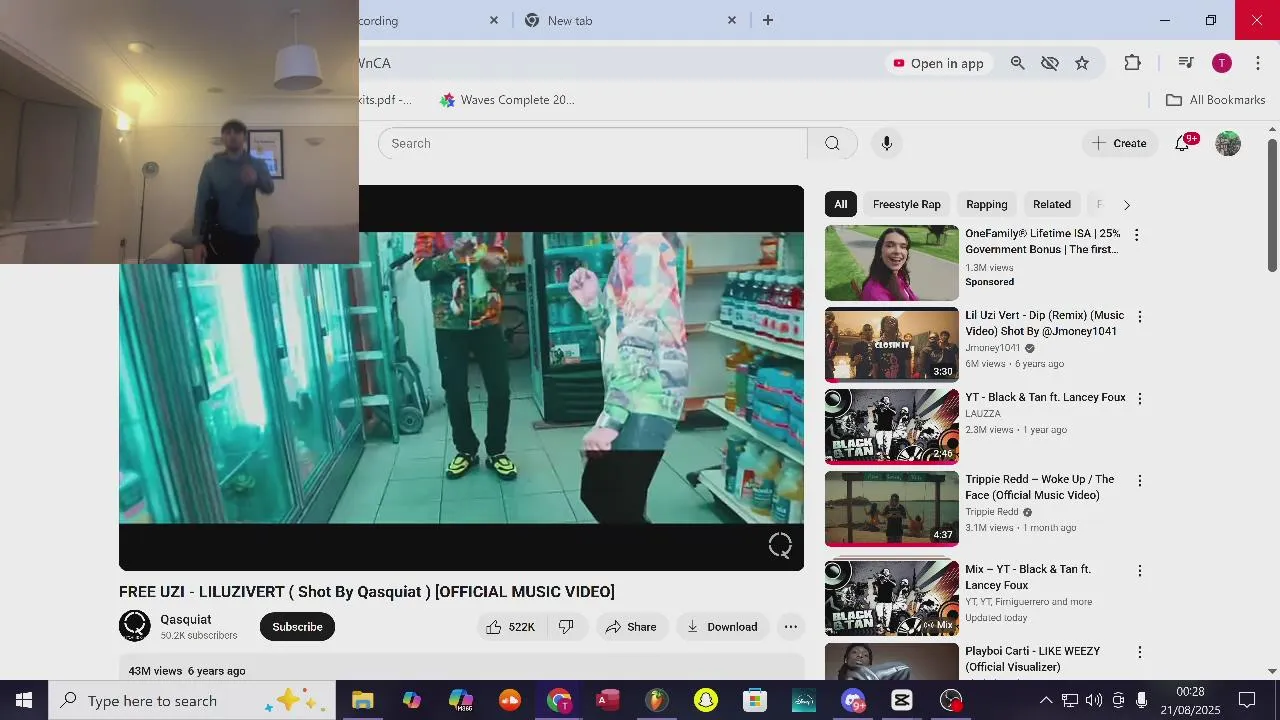Open the Windows notification center icon
1280x720 pixels.
(x=1247, y=700)
